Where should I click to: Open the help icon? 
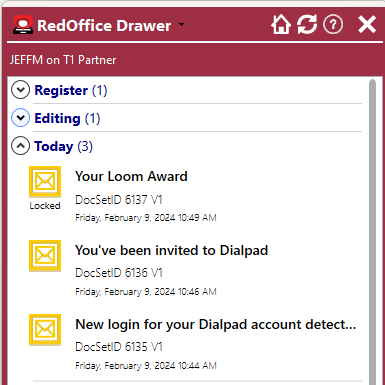[x=333, y=25]
